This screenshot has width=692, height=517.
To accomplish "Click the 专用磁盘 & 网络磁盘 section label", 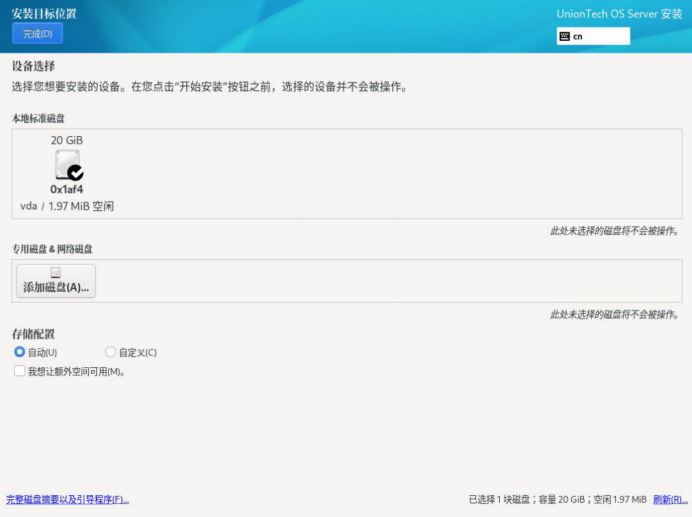I will 52,249.
